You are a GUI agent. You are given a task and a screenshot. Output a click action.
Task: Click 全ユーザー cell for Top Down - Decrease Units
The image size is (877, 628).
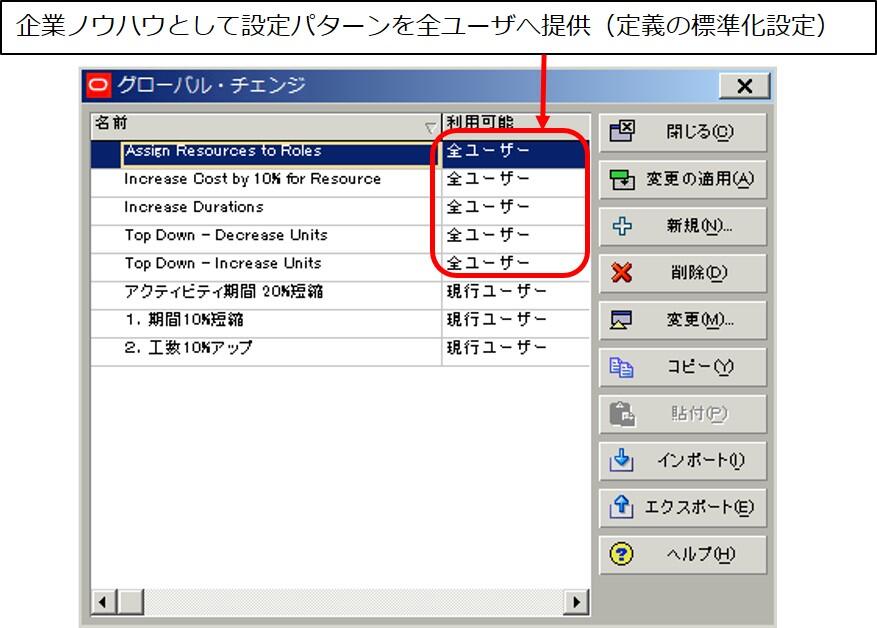516,239
